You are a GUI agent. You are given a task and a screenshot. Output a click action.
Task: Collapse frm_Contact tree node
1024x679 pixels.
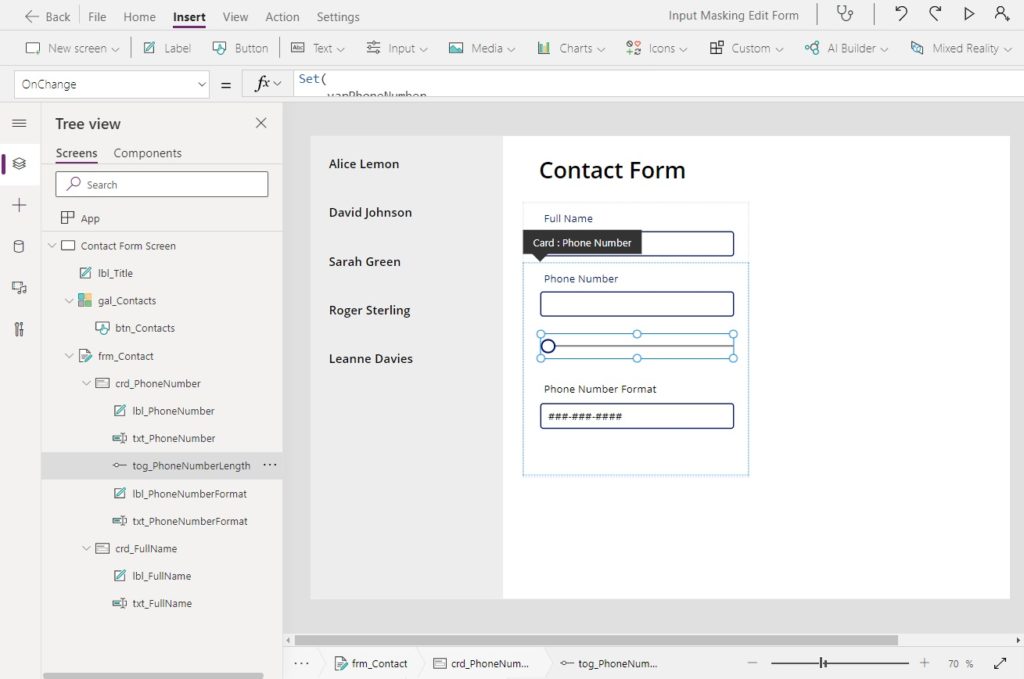(x=69, y=356)
